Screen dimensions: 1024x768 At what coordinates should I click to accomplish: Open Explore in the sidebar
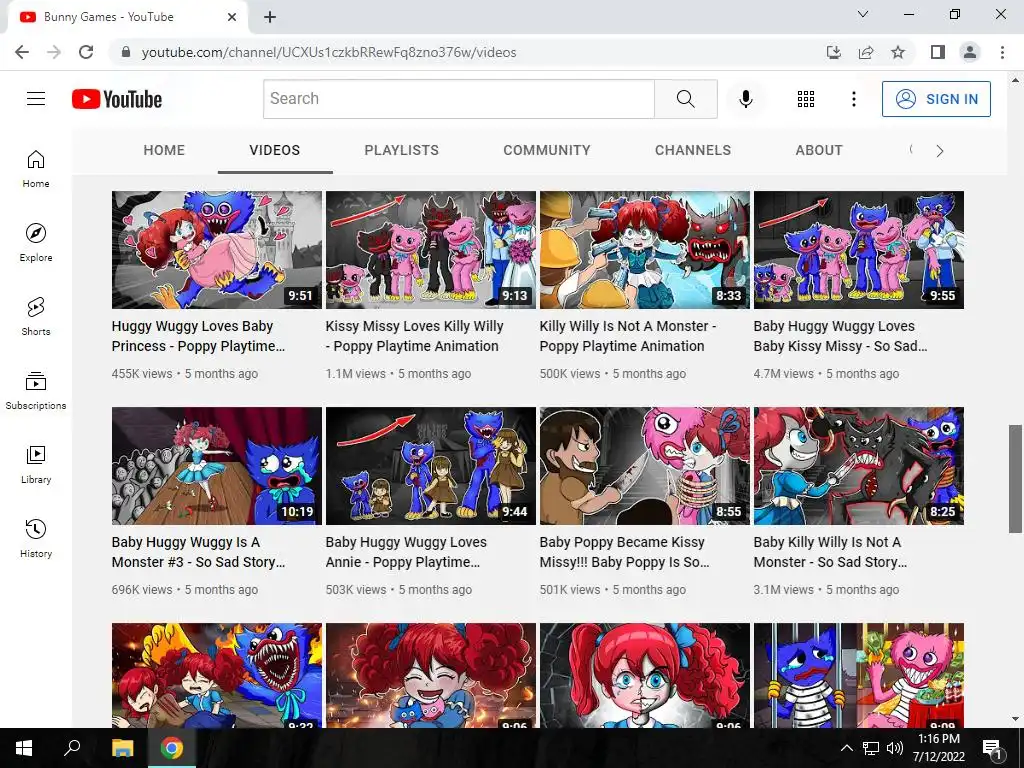coord(36,242)
